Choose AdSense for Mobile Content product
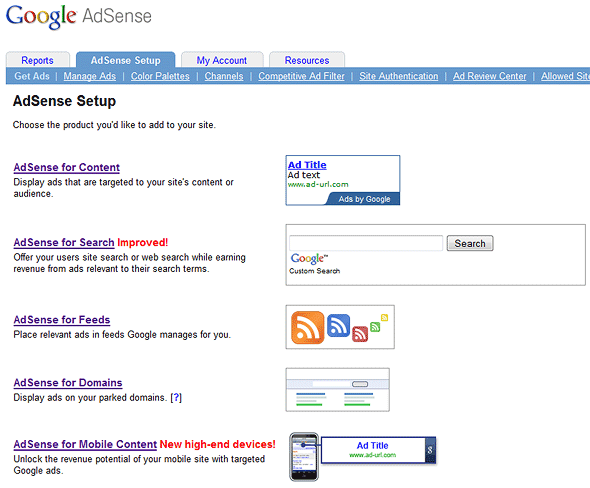 click(x=85, y=444)
